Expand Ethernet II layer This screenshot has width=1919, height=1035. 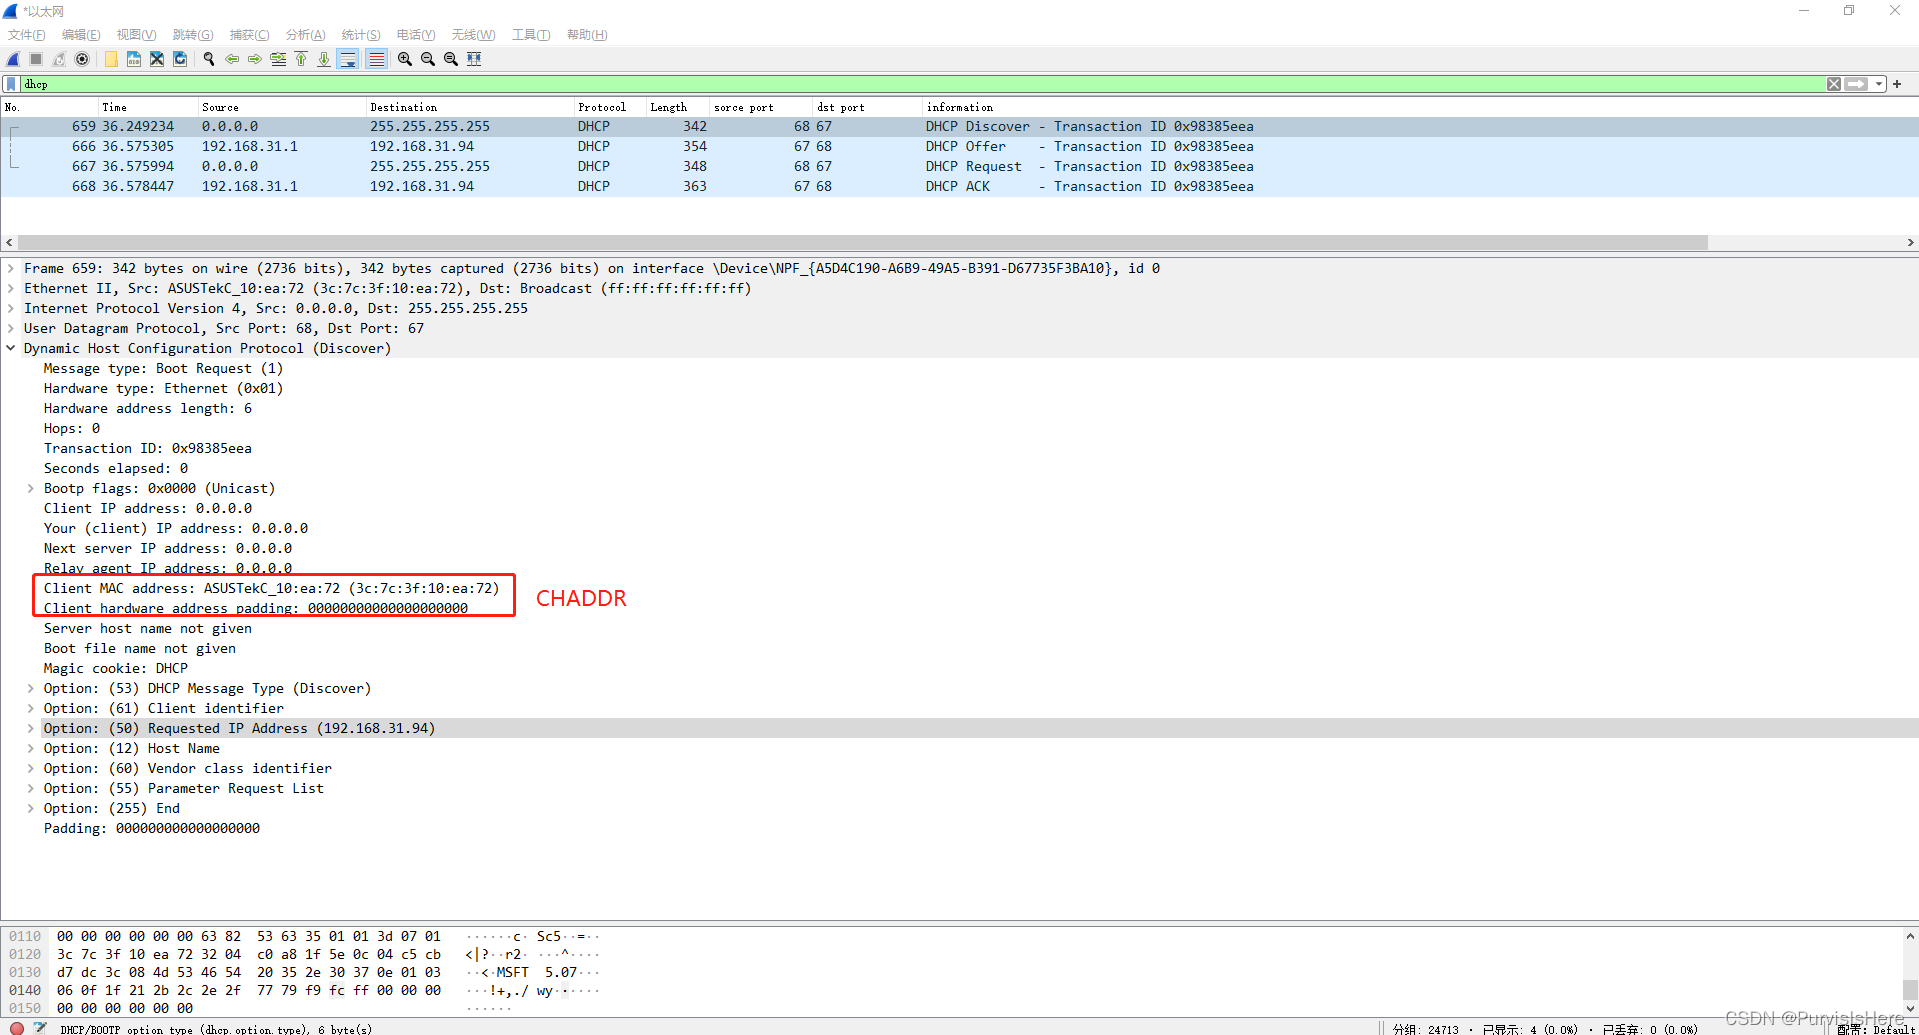click(x=11, y=288)
